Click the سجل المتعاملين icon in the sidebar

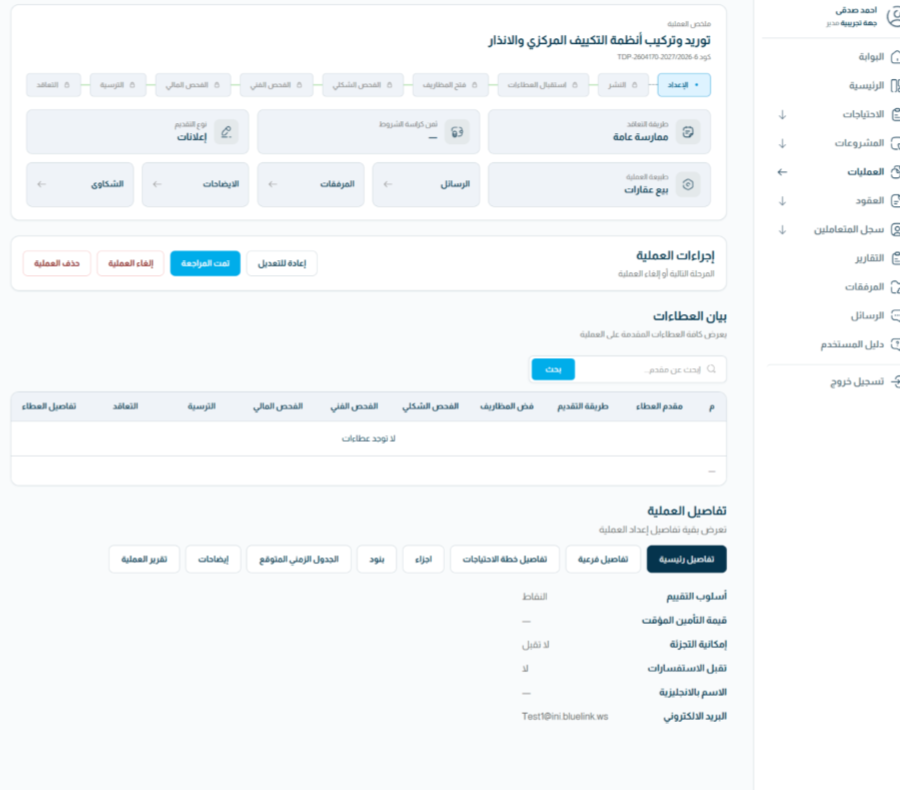point(895,230)
